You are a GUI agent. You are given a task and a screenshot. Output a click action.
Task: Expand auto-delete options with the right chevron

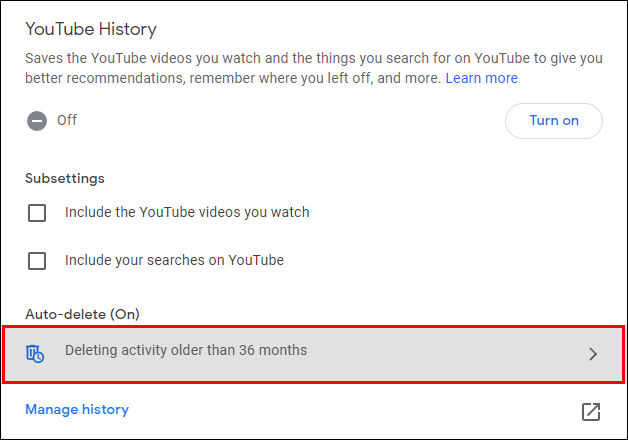click(x=593, y=353)
